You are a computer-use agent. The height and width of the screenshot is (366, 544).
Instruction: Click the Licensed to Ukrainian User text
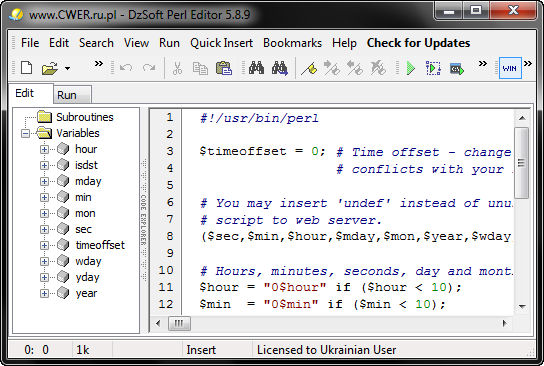[x=326, y=350]
